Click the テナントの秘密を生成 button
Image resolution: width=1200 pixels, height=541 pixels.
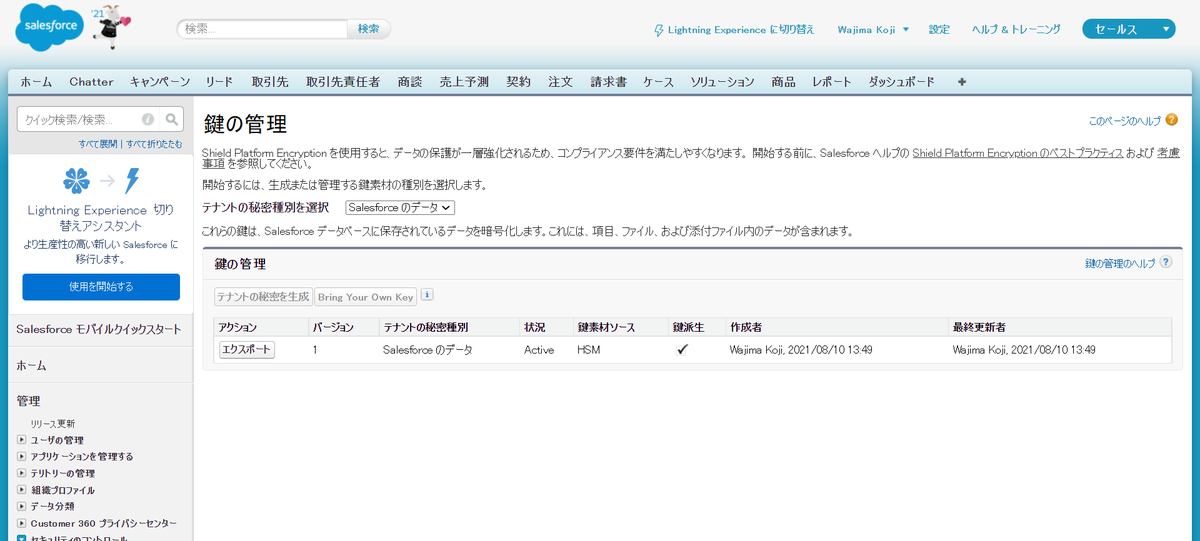[x=263, y=297]
